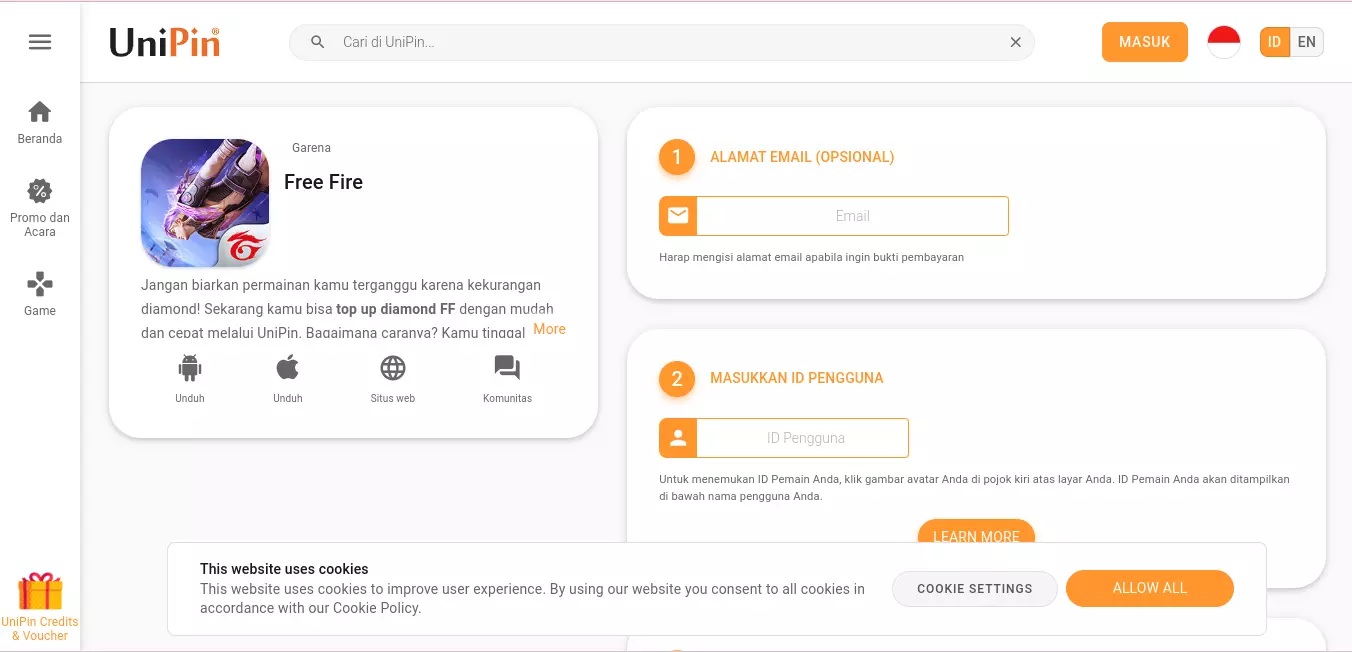Screen dimensions: 1352x652
Task: Click the user icon beside ID Pengguna
Action: click(678, 438)
